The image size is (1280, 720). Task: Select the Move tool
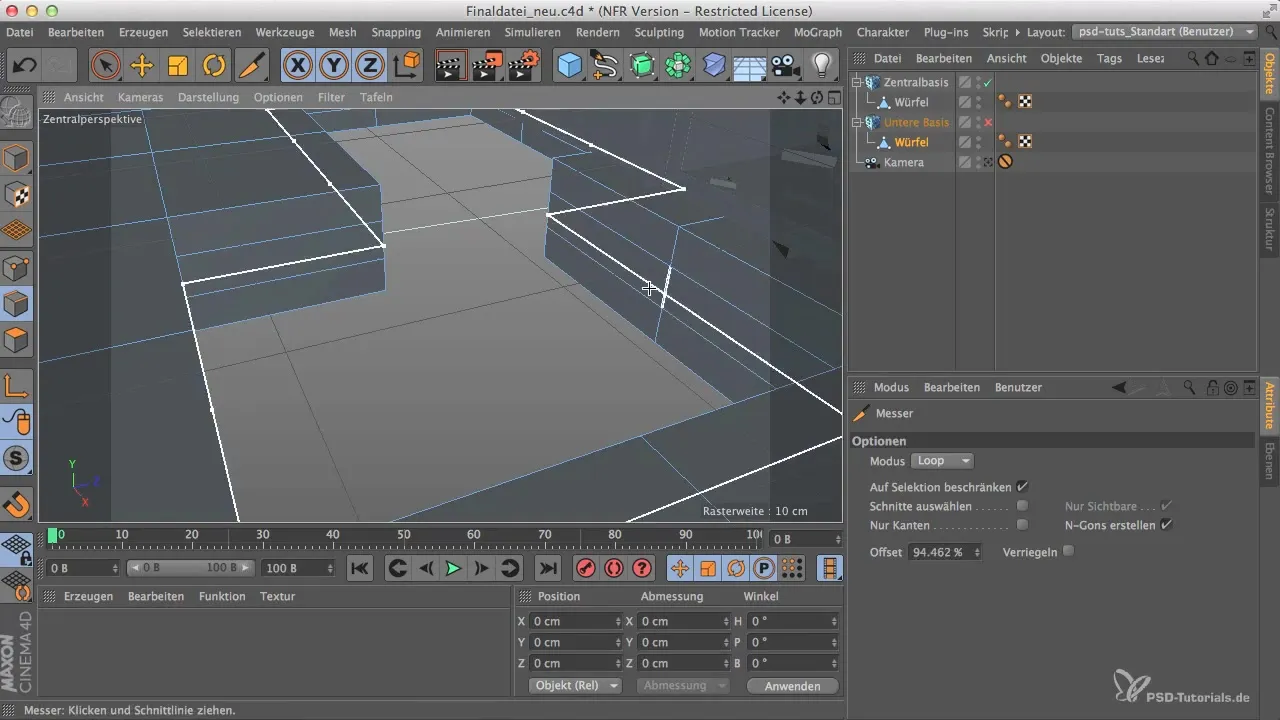pyautogui.click(x=142, y=66)
